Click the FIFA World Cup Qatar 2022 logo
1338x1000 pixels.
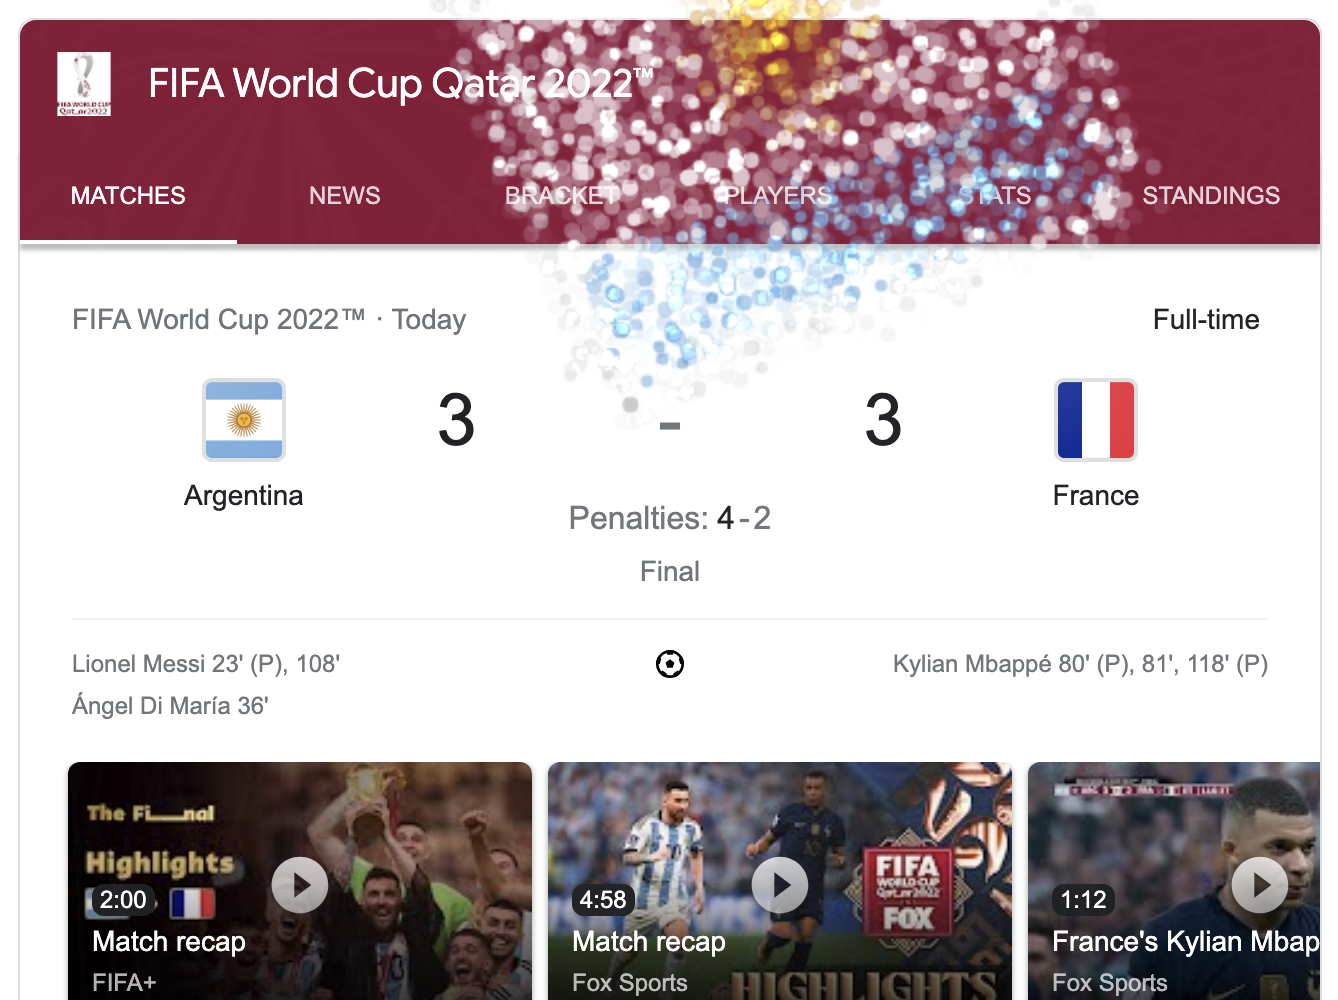pyautogui.click(x=84, y=84)
